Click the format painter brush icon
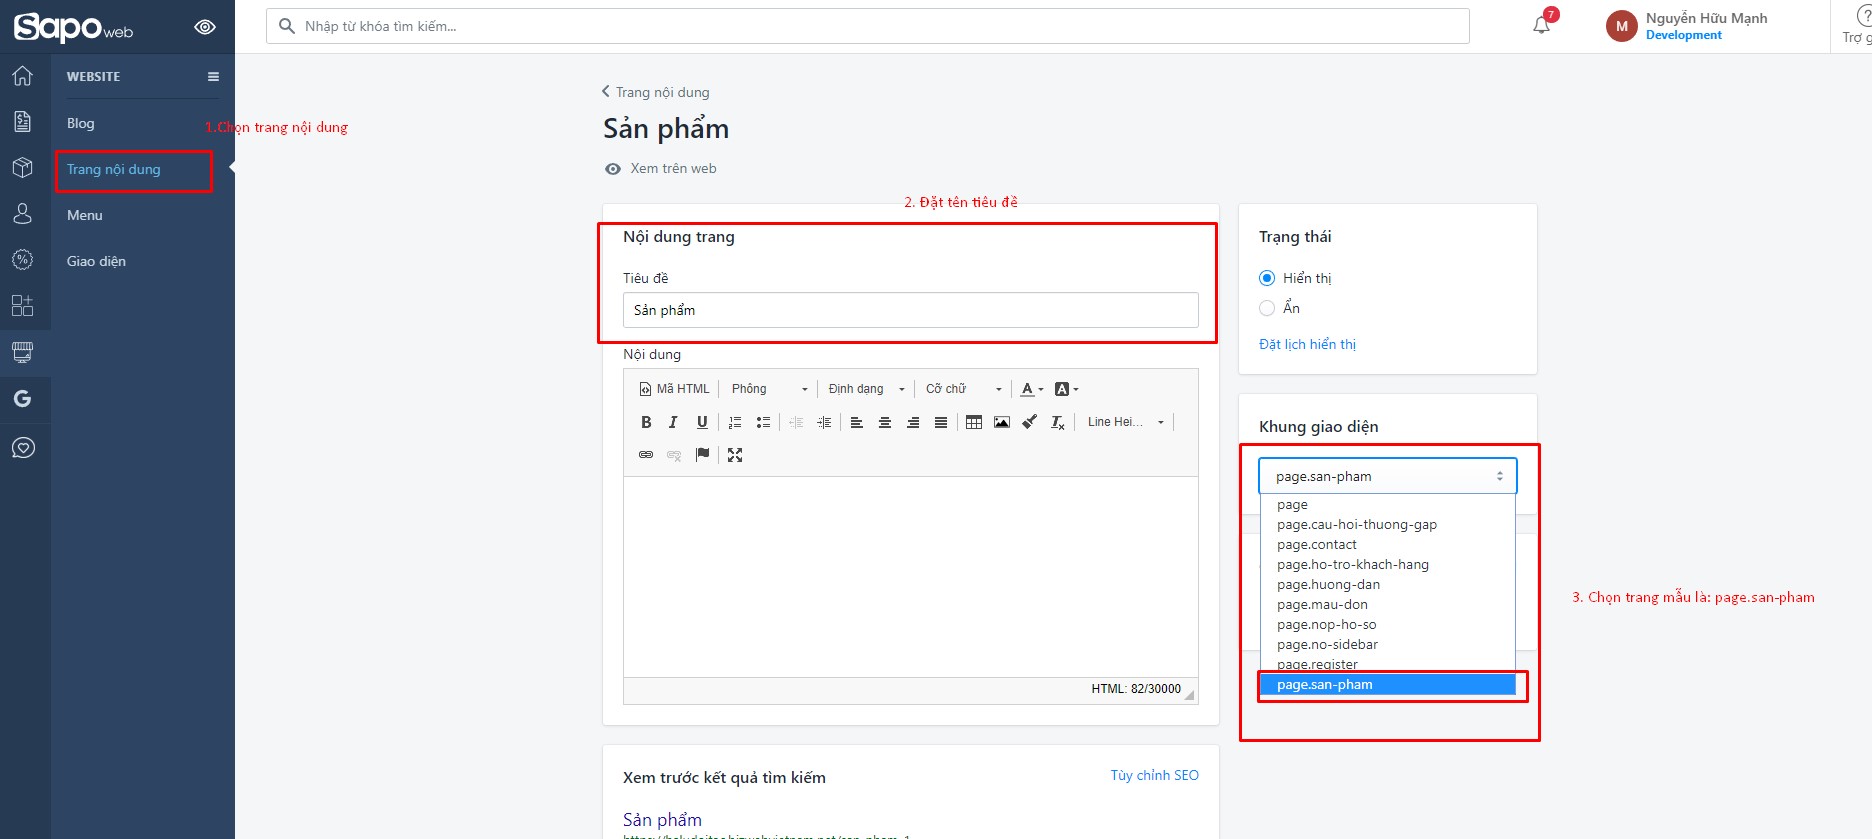This screenshot has width=1872, height=839. (x=1030, y=422)
